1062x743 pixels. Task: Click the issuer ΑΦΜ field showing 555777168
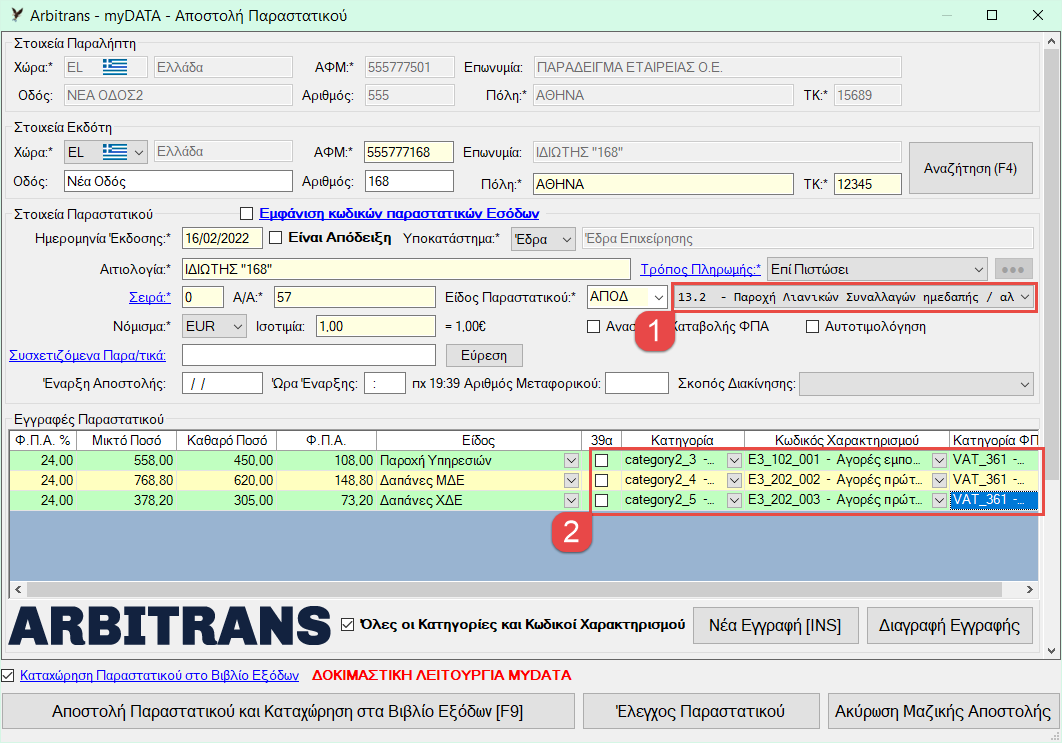tap(408, 152)
